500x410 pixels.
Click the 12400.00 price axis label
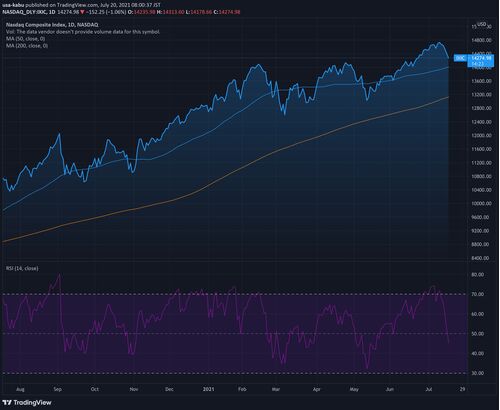pos(481,122)
